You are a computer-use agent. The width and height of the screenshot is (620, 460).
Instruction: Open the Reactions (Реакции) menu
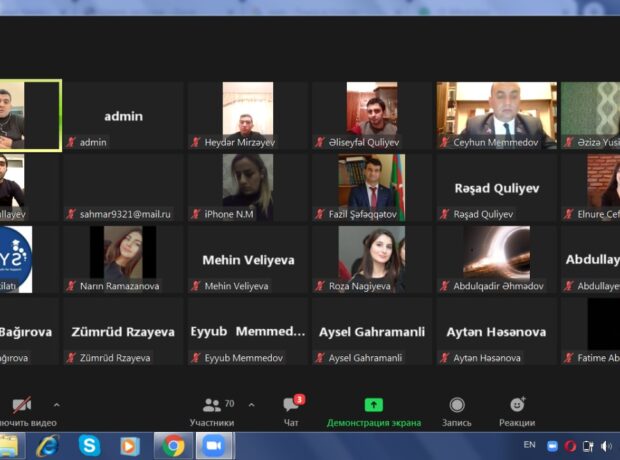(x=517, y=411)
